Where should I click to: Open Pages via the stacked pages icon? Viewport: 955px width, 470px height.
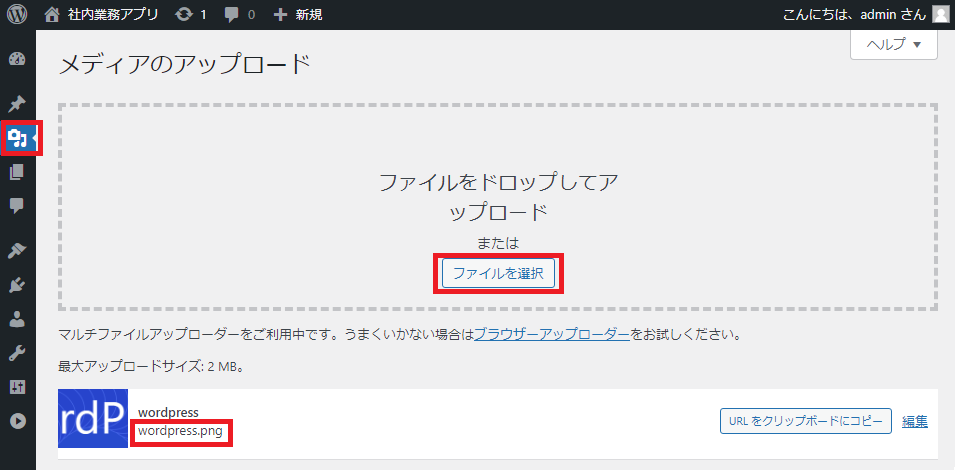tap(17, 173)
